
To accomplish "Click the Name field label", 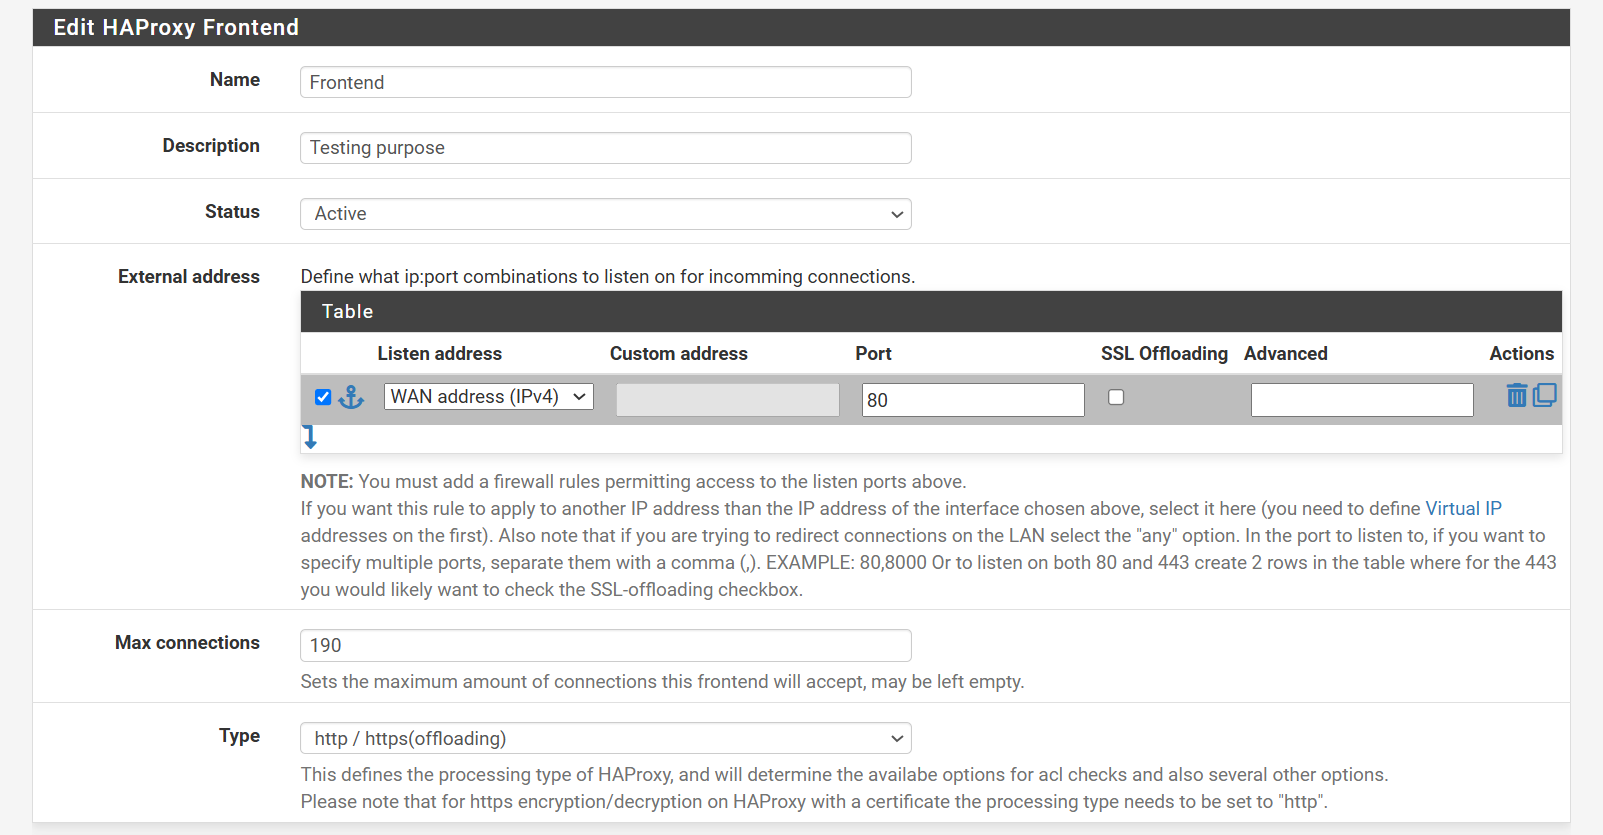I will click(235, 80).
